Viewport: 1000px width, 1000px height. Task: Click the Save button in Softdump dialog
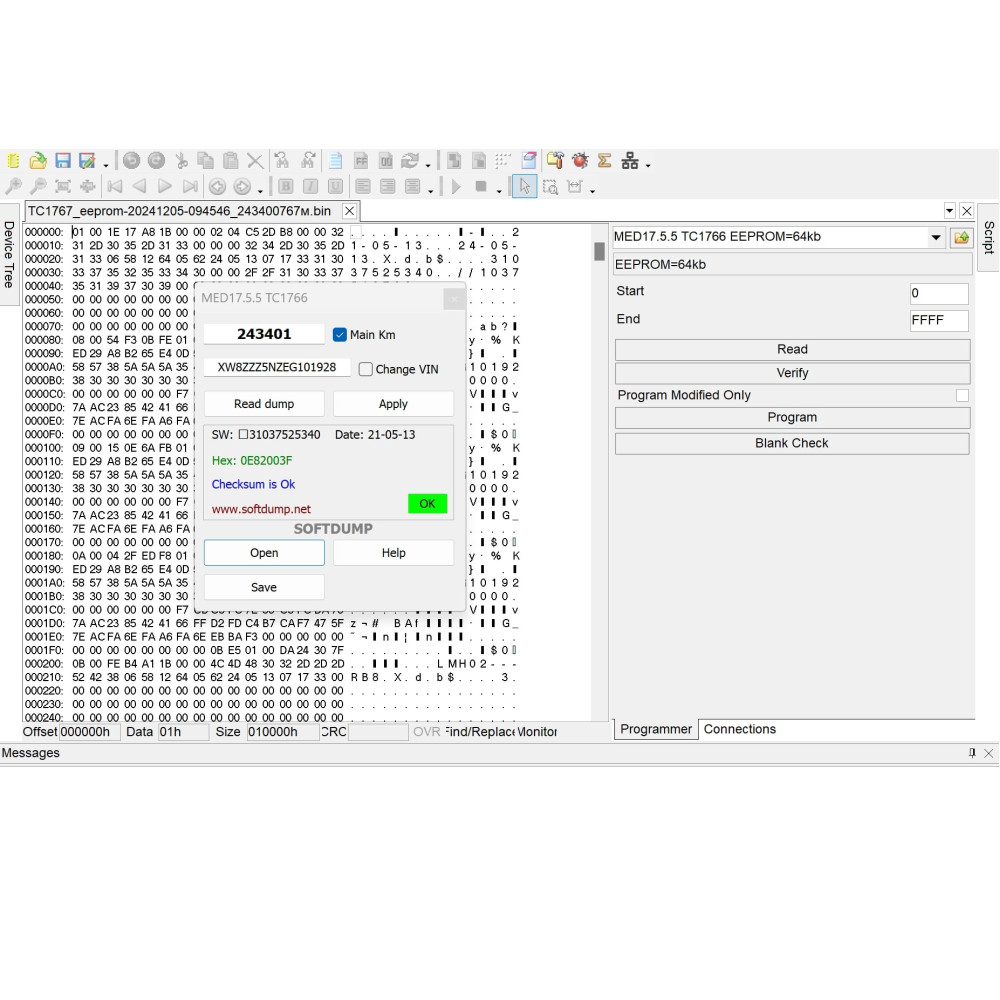click(264, 587)
